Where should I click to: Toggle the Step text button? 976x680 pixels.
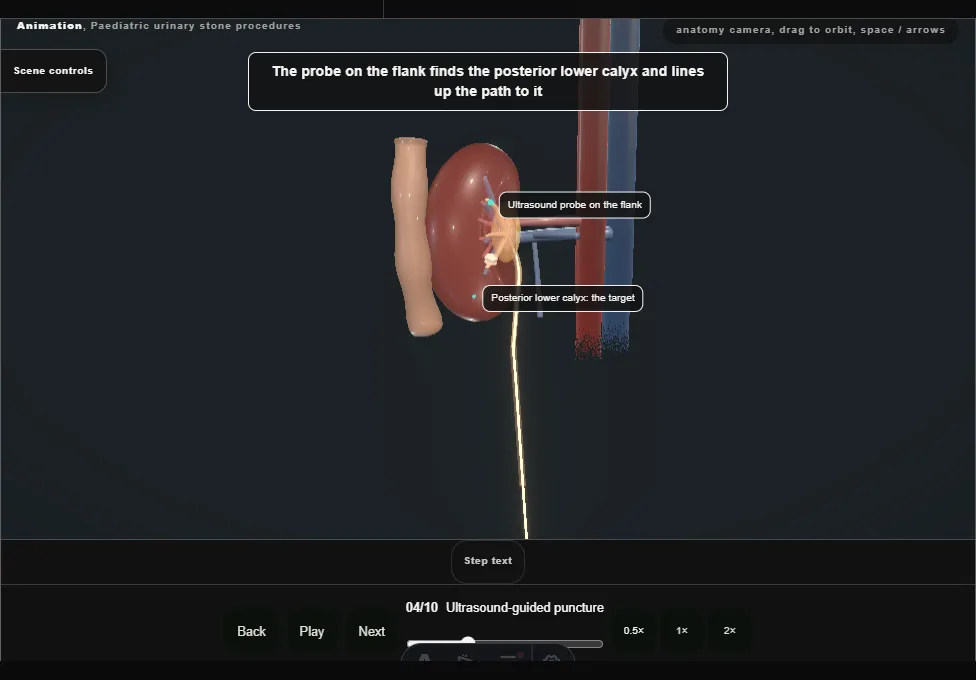pyautogui.click(x=488, y=561)
